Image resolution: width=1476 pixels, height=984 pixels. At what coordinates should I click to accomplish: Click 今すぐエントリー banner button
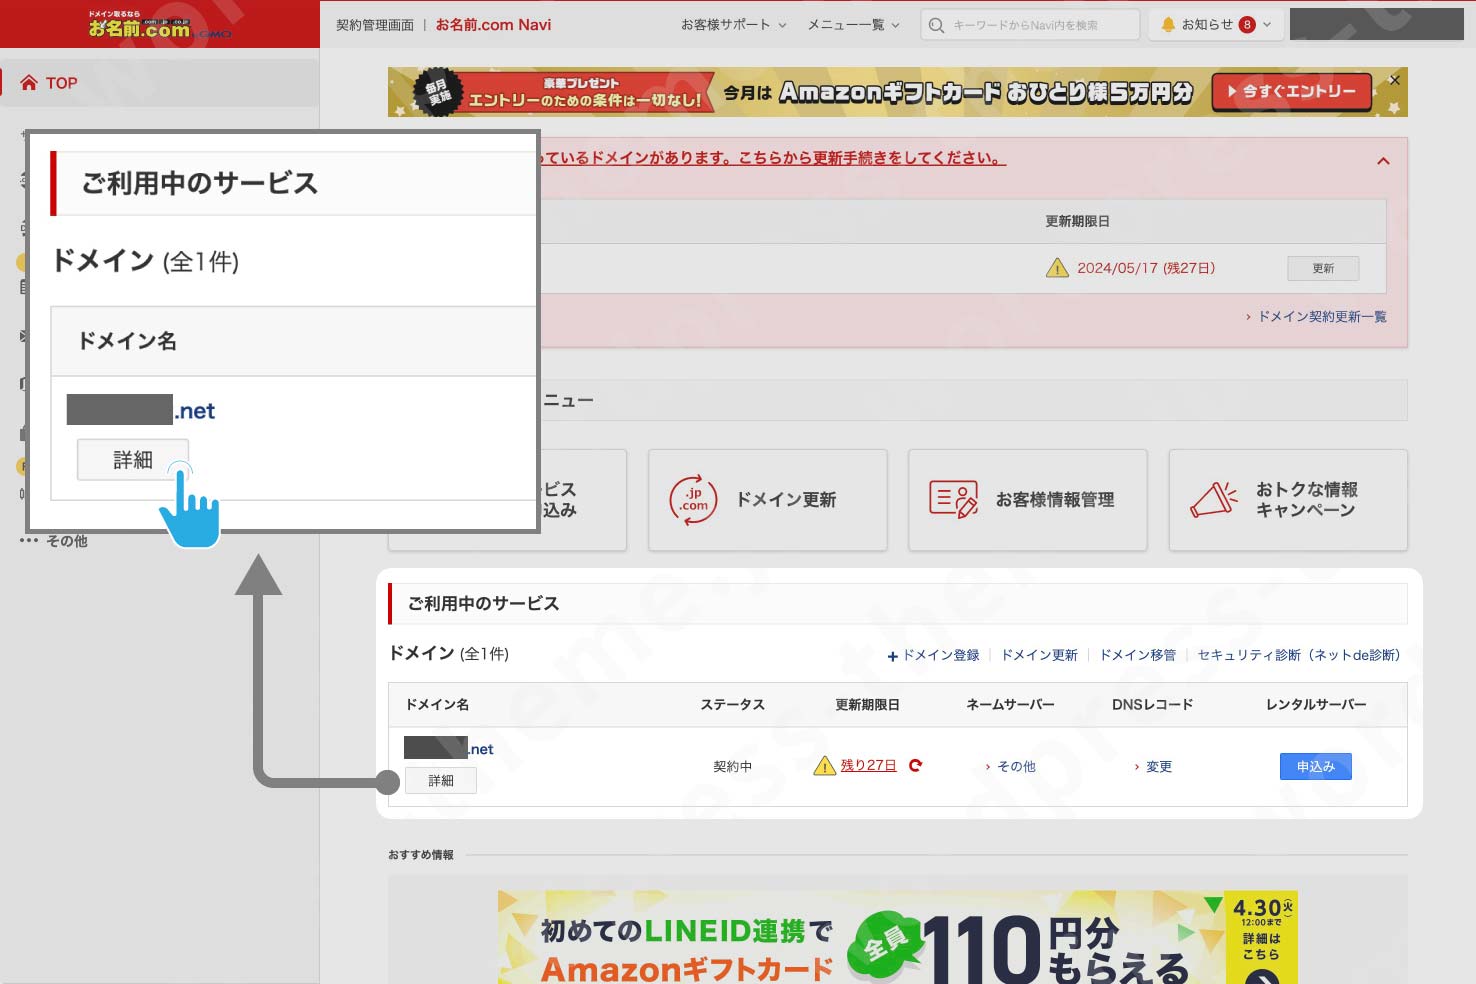[1291, 92]
